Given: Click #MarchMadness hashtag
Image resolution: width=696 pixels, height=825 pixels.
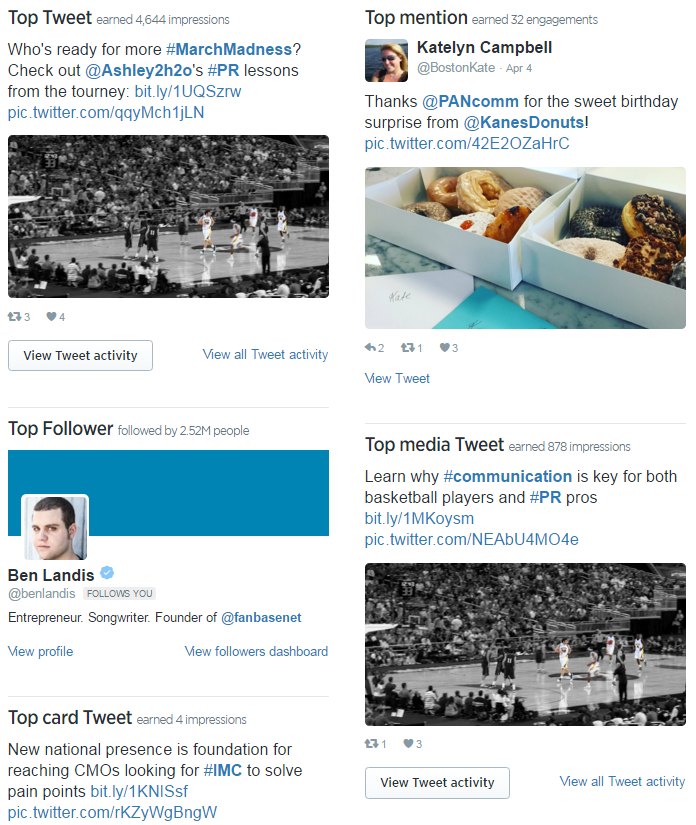Looking at the screenshot, I should pyautogui.click(x=229, y=49).
